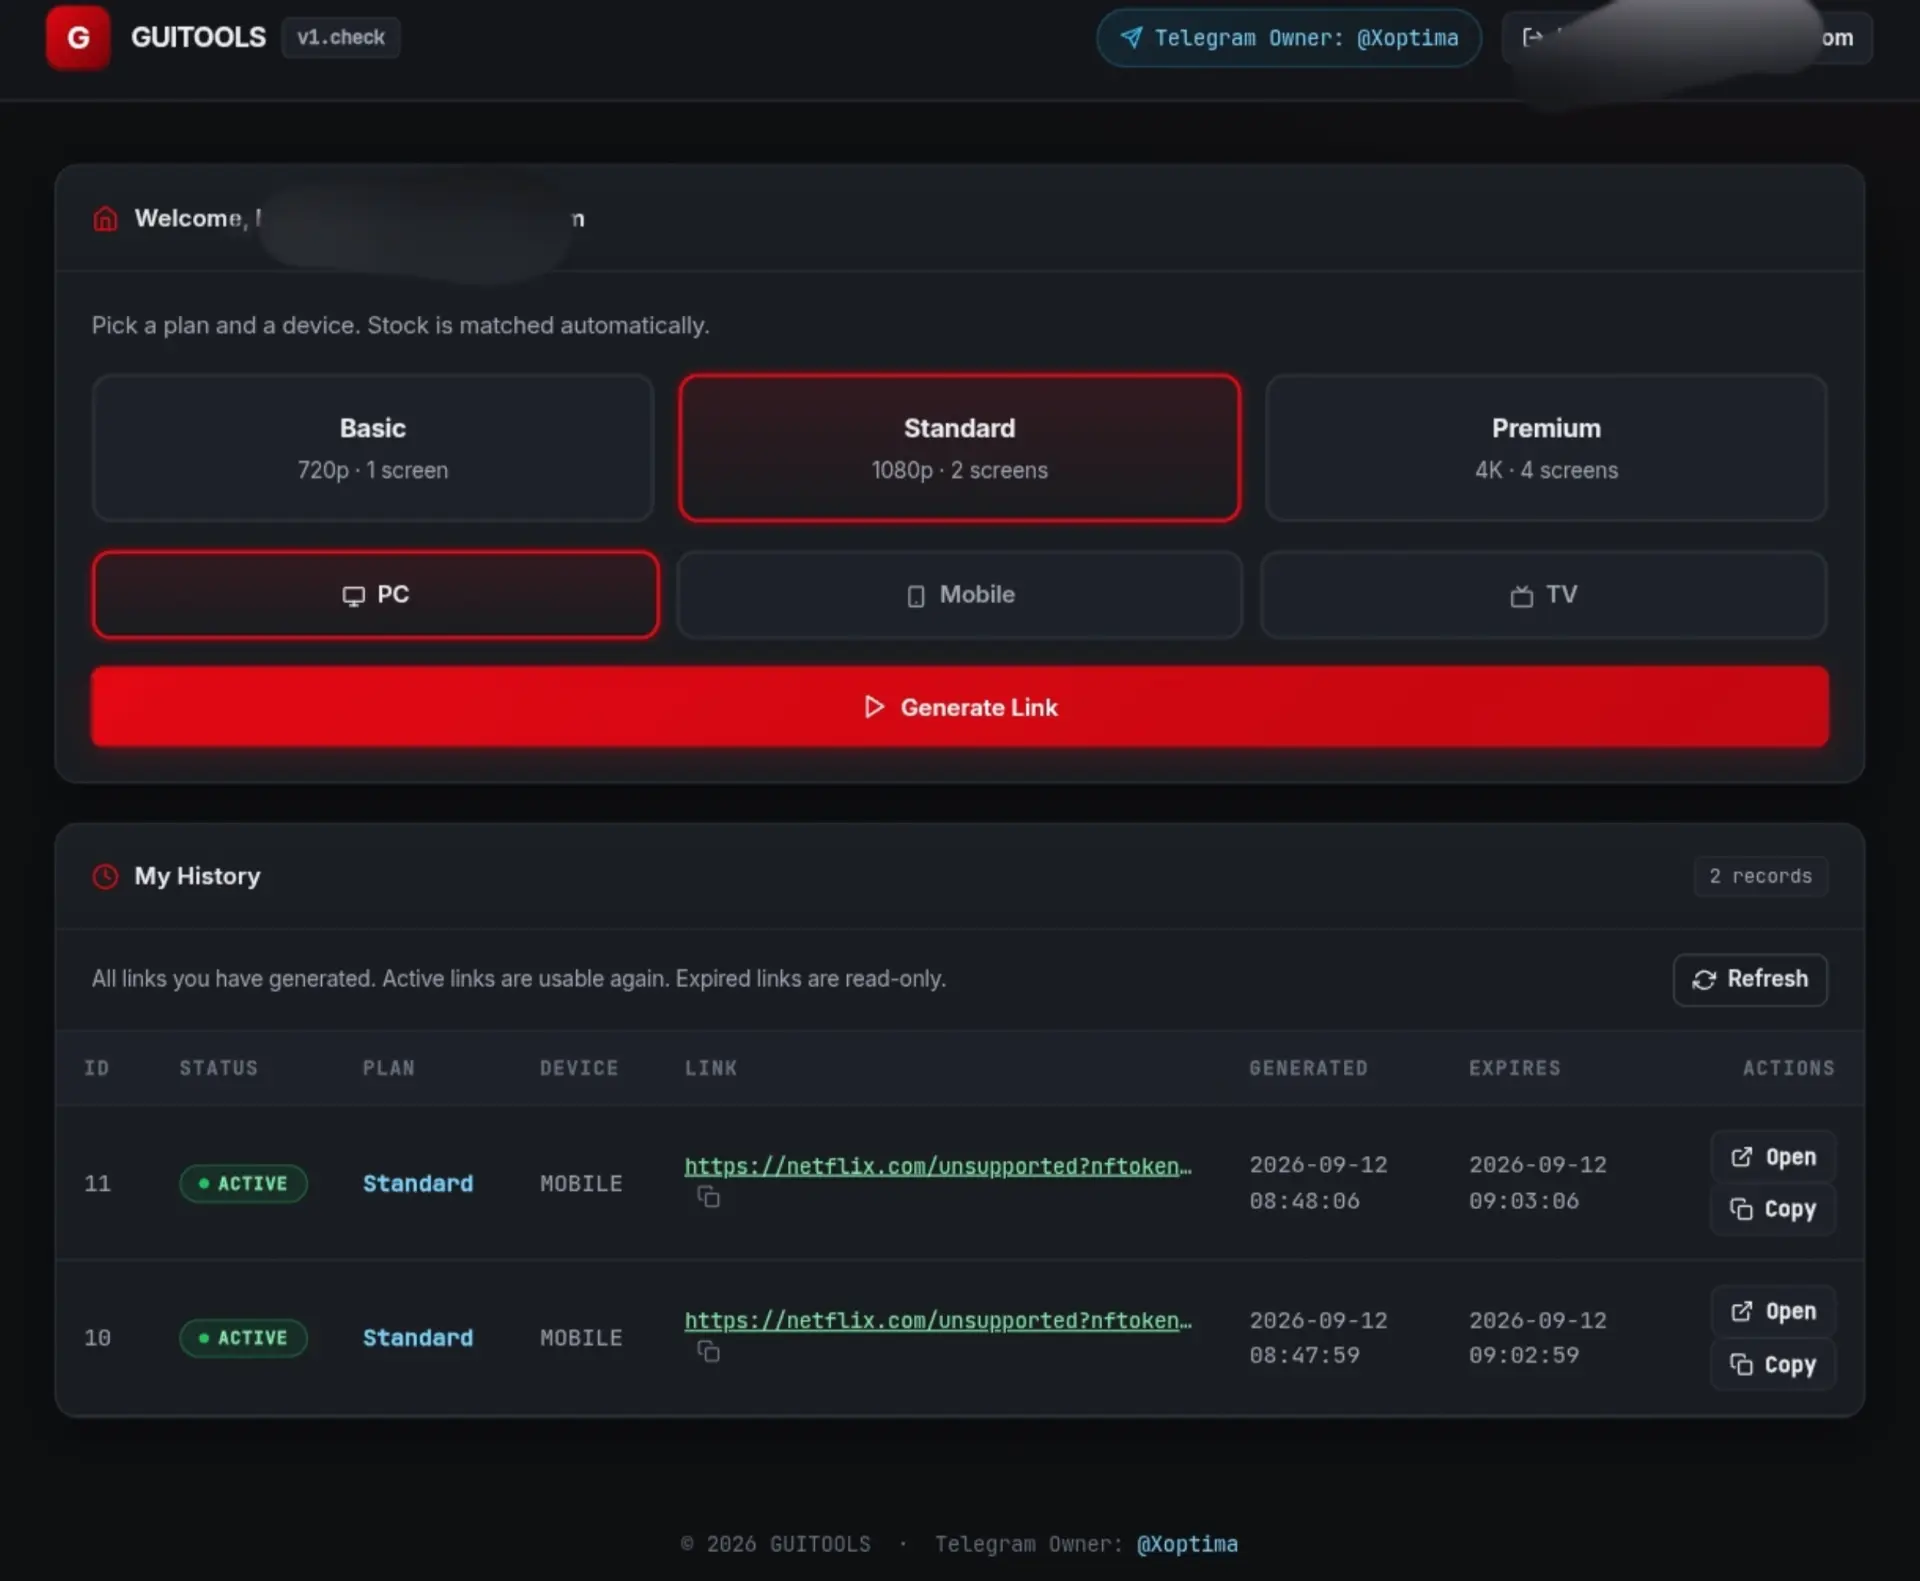Copy the link for record 10
The image size is (1920, 1581).
click(x=1773, y=1365)
